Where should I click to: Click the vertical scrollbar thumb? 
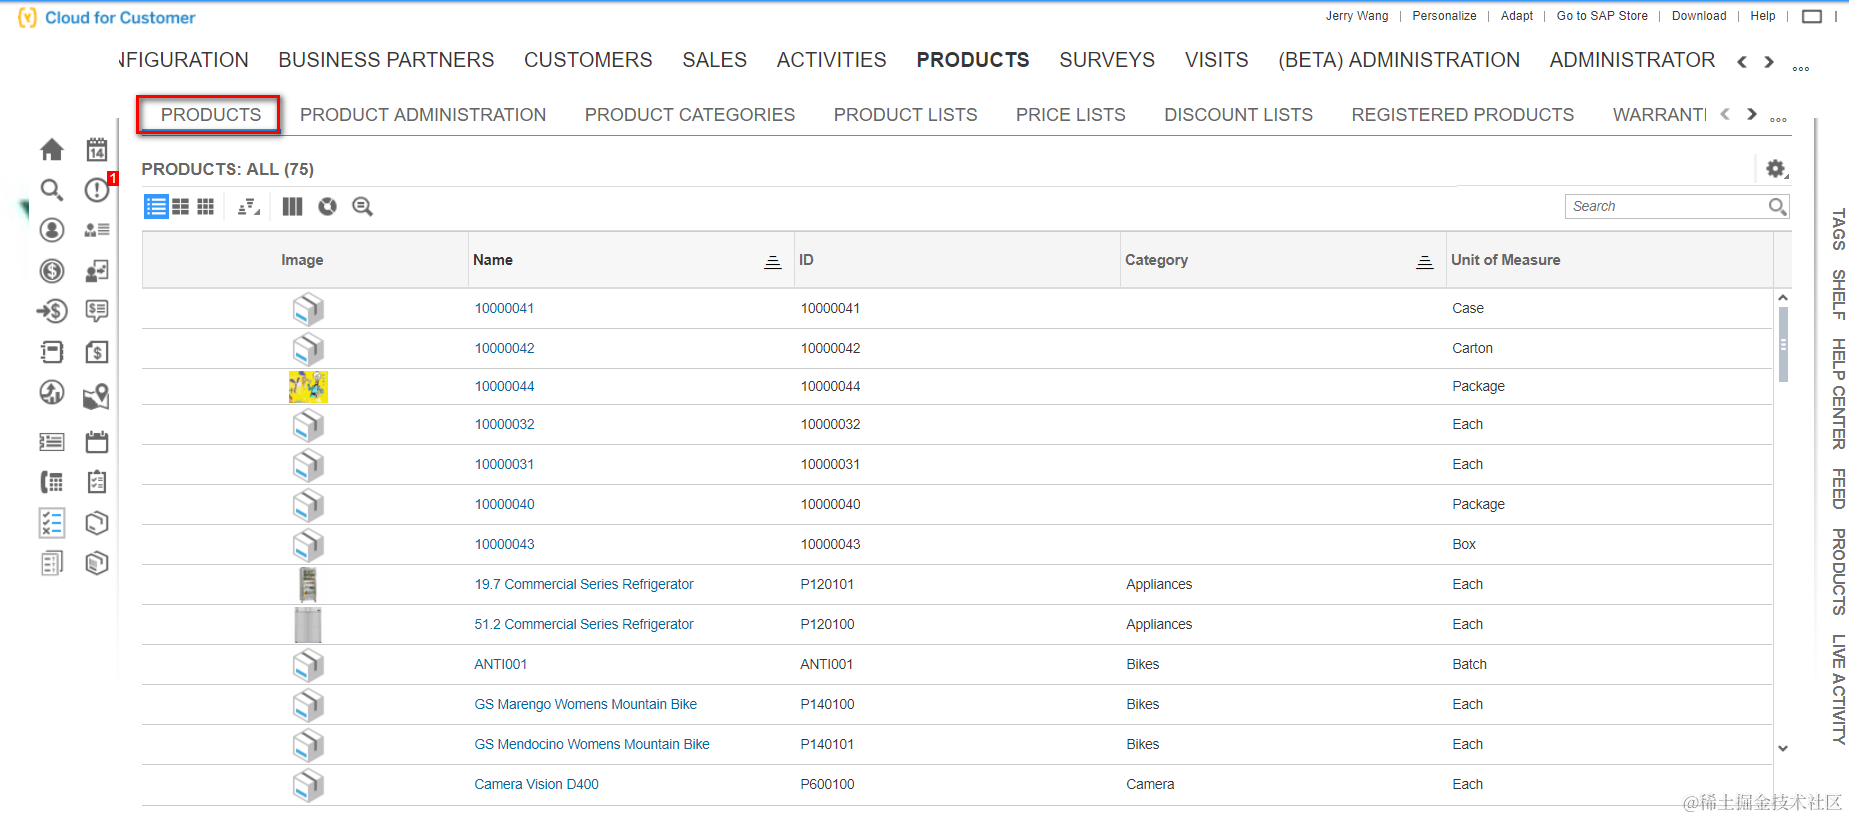click(1783, 344)
